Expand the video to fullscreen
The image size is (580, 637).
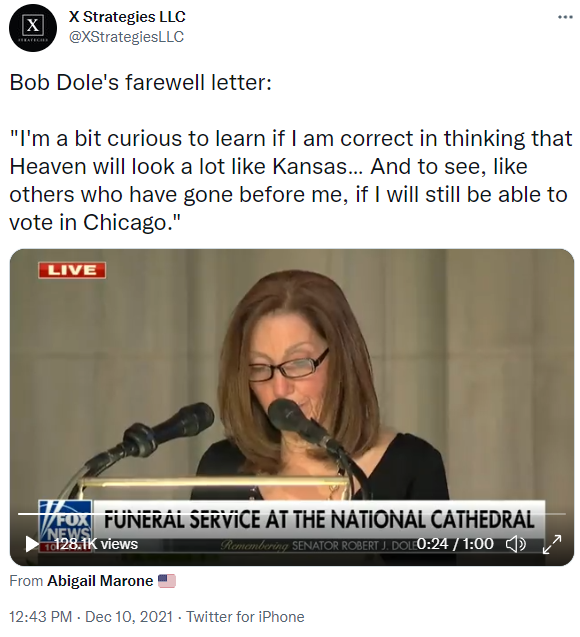pyautogui.click(x=552, y=544)
